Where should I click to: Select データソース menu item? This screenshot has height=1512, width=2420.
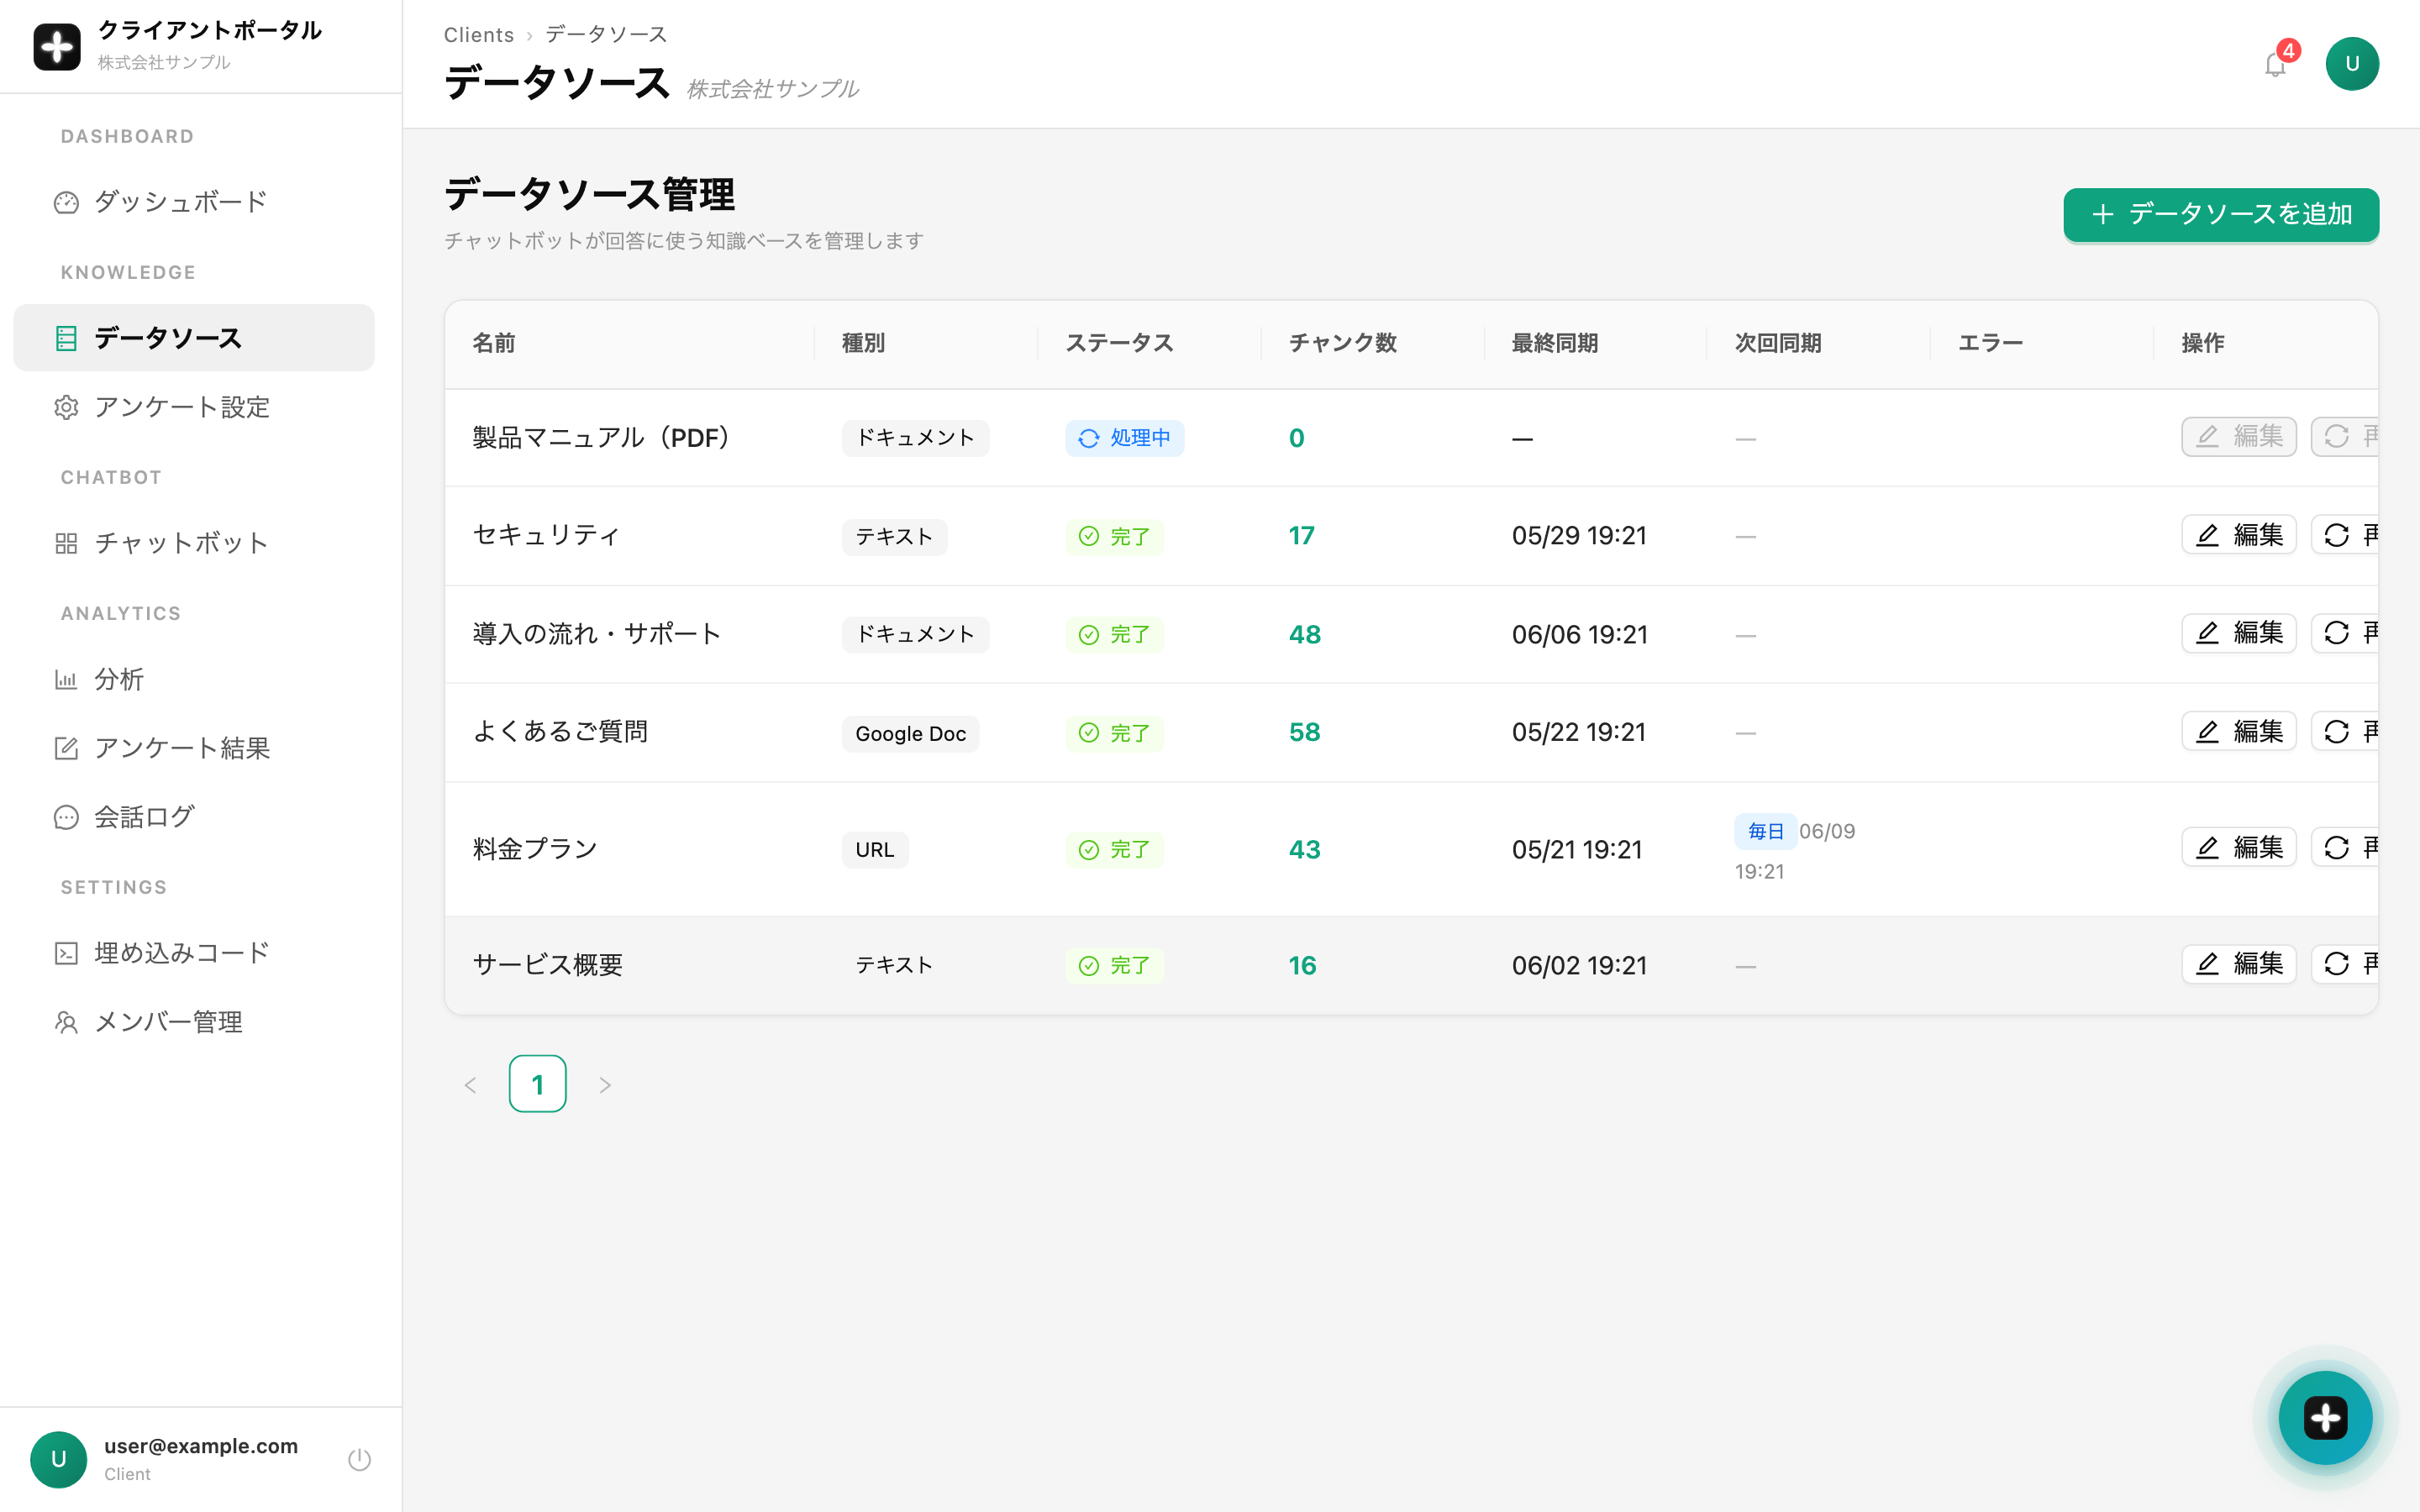(x=194, y=339)
